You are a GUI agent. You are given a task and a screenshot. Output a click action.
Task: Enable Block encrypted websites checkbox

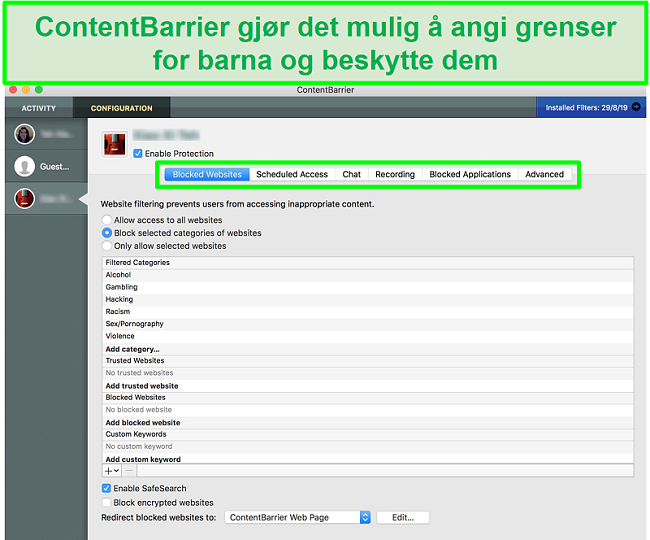107,502
